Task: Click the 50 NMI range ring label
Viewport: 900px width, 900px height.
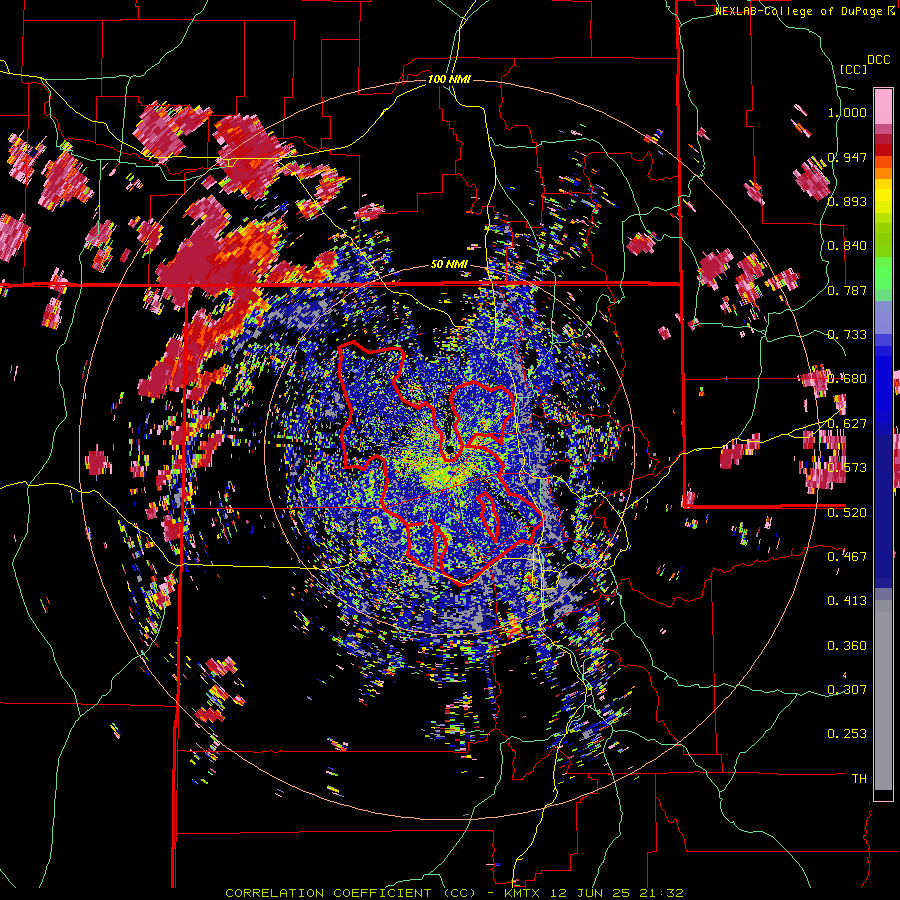Action: 449,265
